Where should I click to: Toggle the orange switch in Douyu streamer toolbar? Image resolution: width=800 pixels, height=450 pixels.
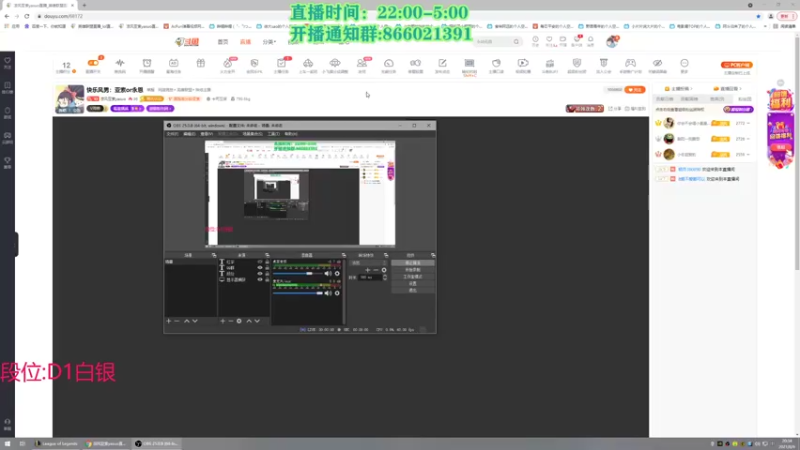point(93,63)
